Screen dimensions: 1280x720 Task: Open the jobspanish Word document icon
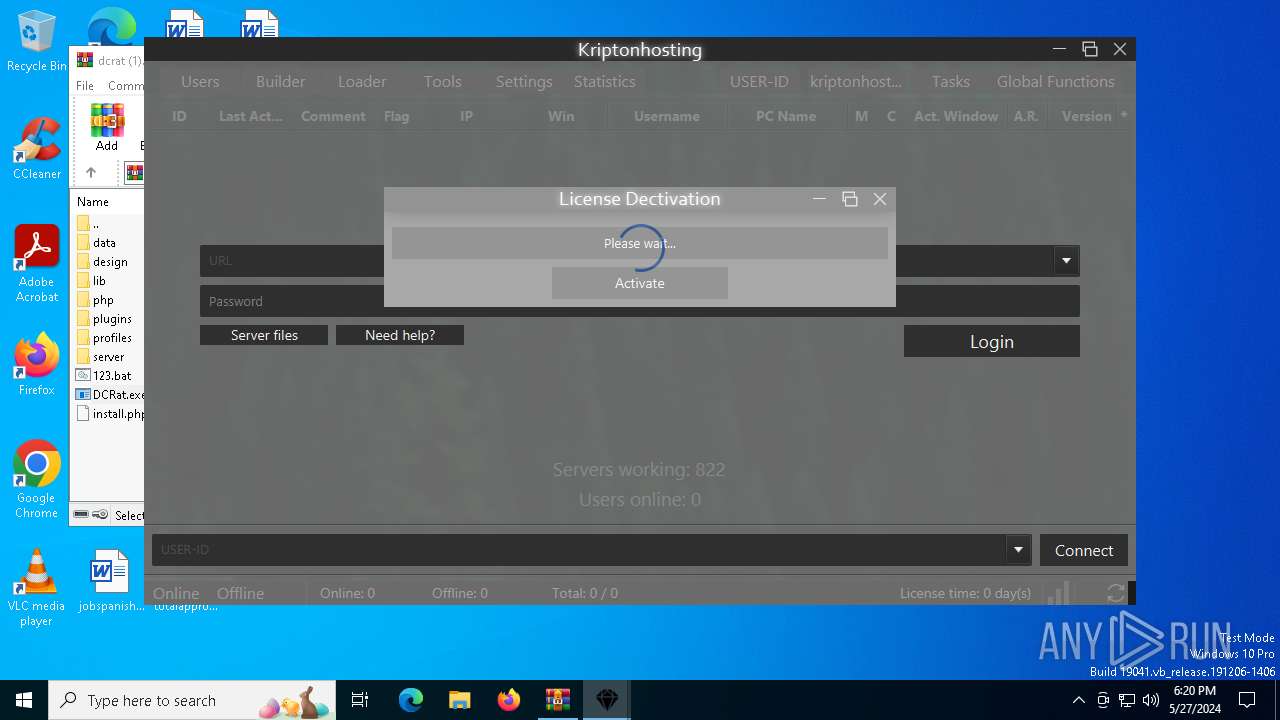coord(110,581)
